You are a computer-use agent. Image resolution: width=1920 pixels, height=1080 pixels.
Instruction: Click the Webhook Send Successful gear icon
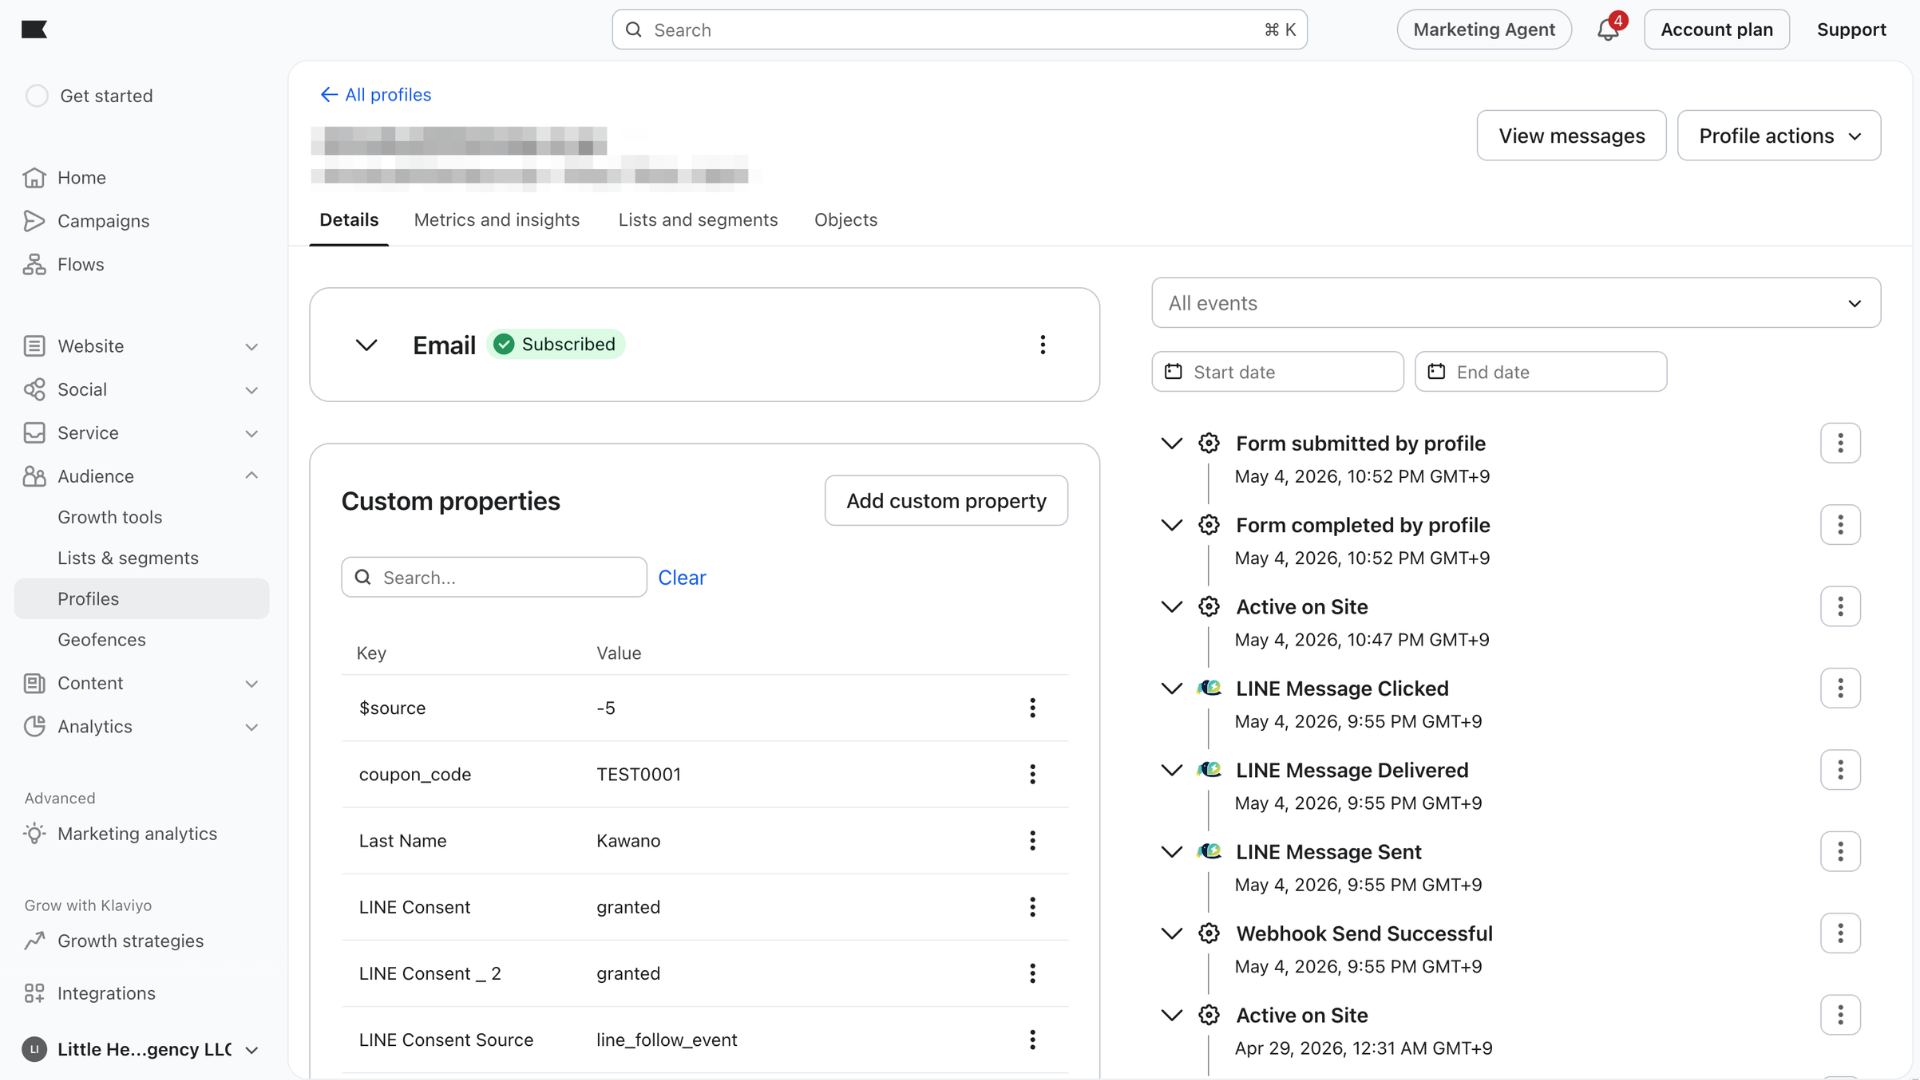click(1209, 933)
